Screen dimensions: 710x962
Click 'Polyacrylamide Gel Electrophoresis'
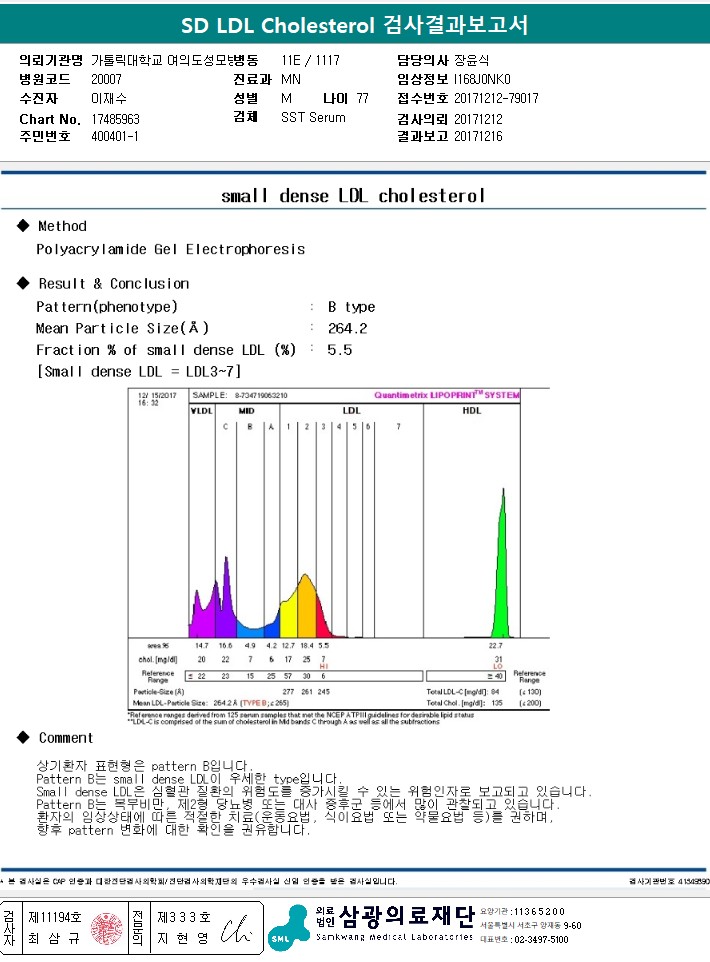pyautogui.click(x=171, y=249)
